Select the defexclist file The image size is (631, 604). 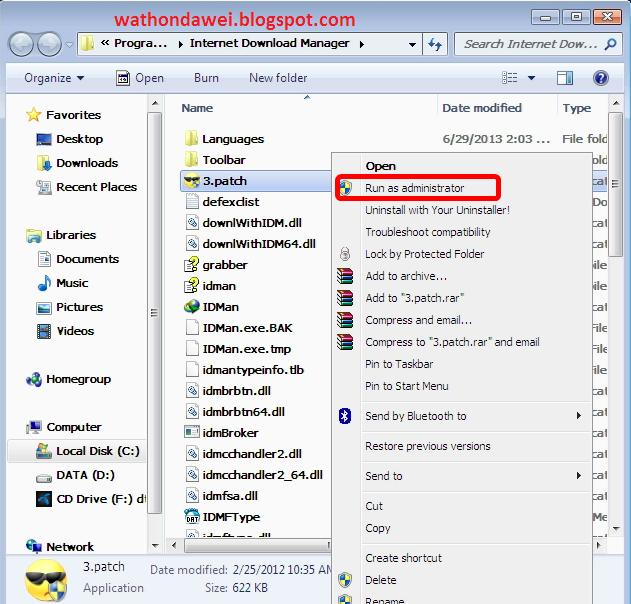point(231,202)
